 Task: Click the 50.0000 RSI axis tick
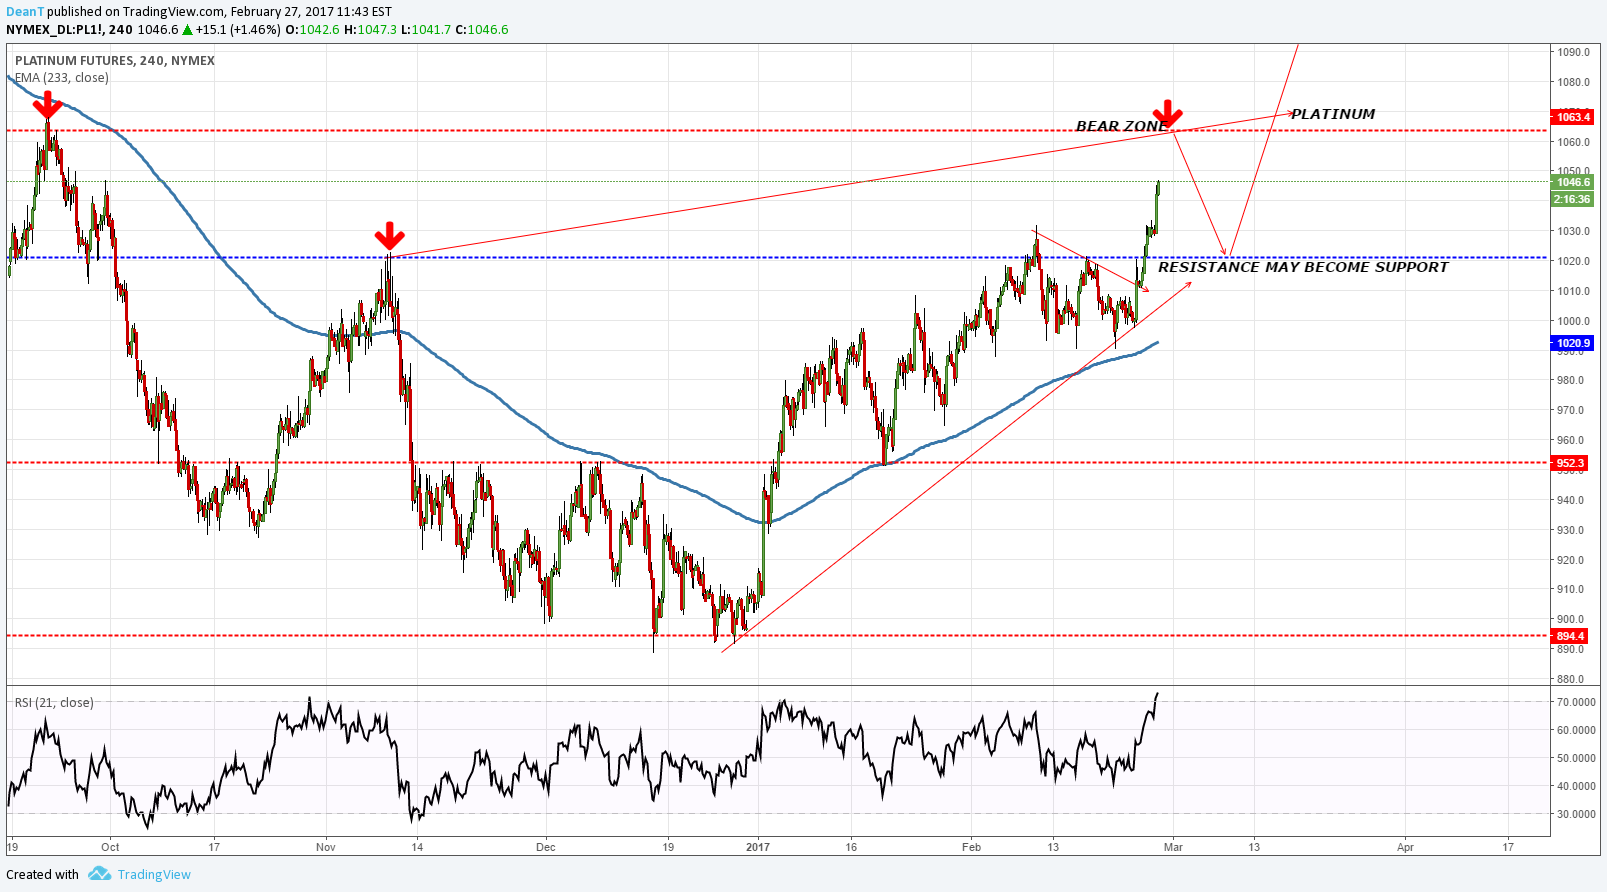pyautogui.click(x=1576, y=758)
